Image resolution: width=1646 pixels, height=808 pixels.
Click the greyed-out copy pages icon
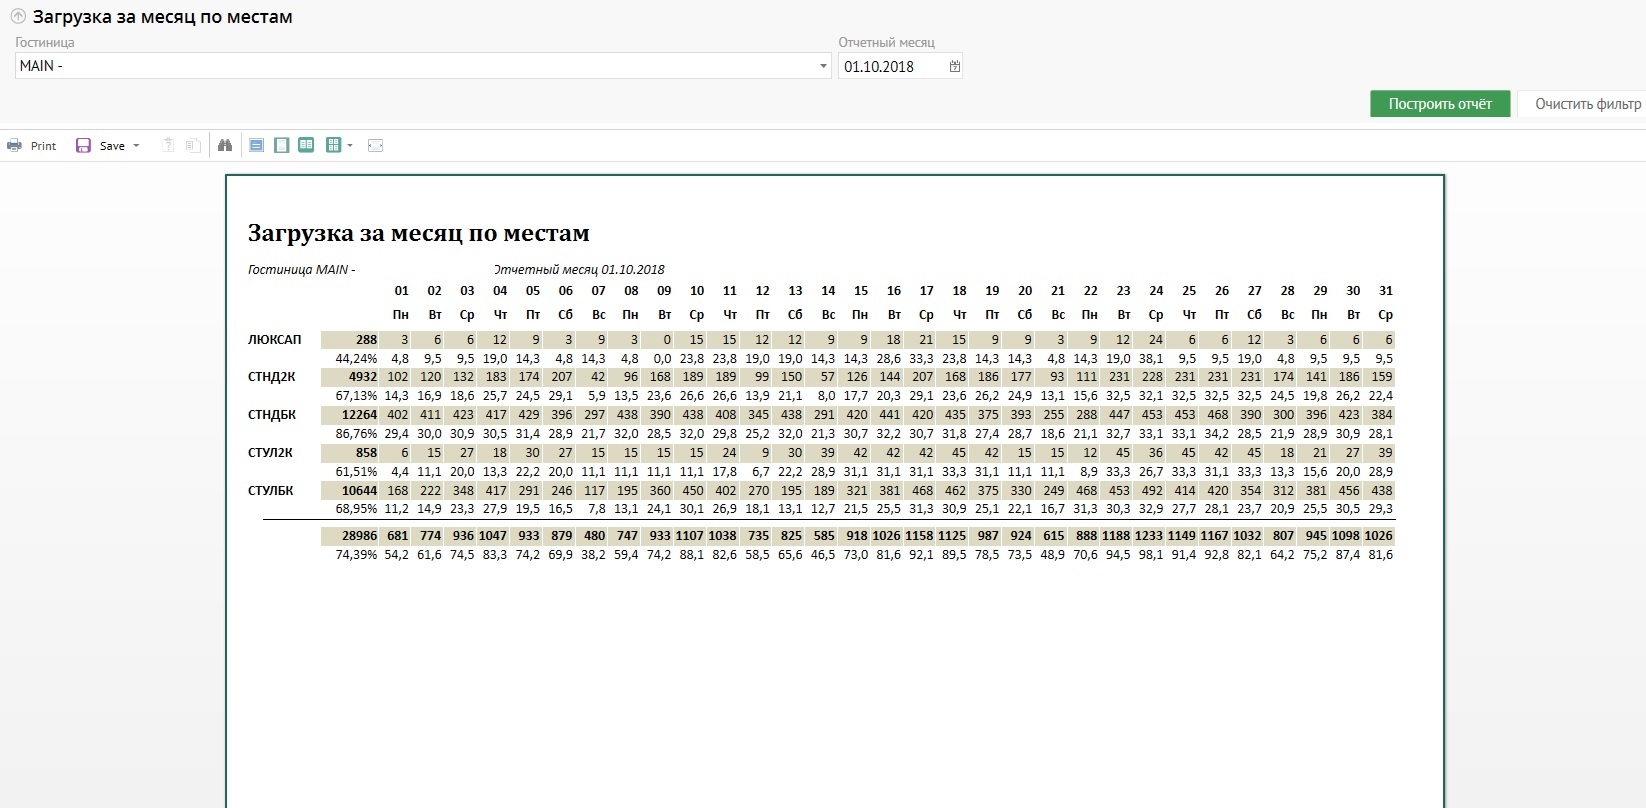pyautogui.click(x=193, y=146)
